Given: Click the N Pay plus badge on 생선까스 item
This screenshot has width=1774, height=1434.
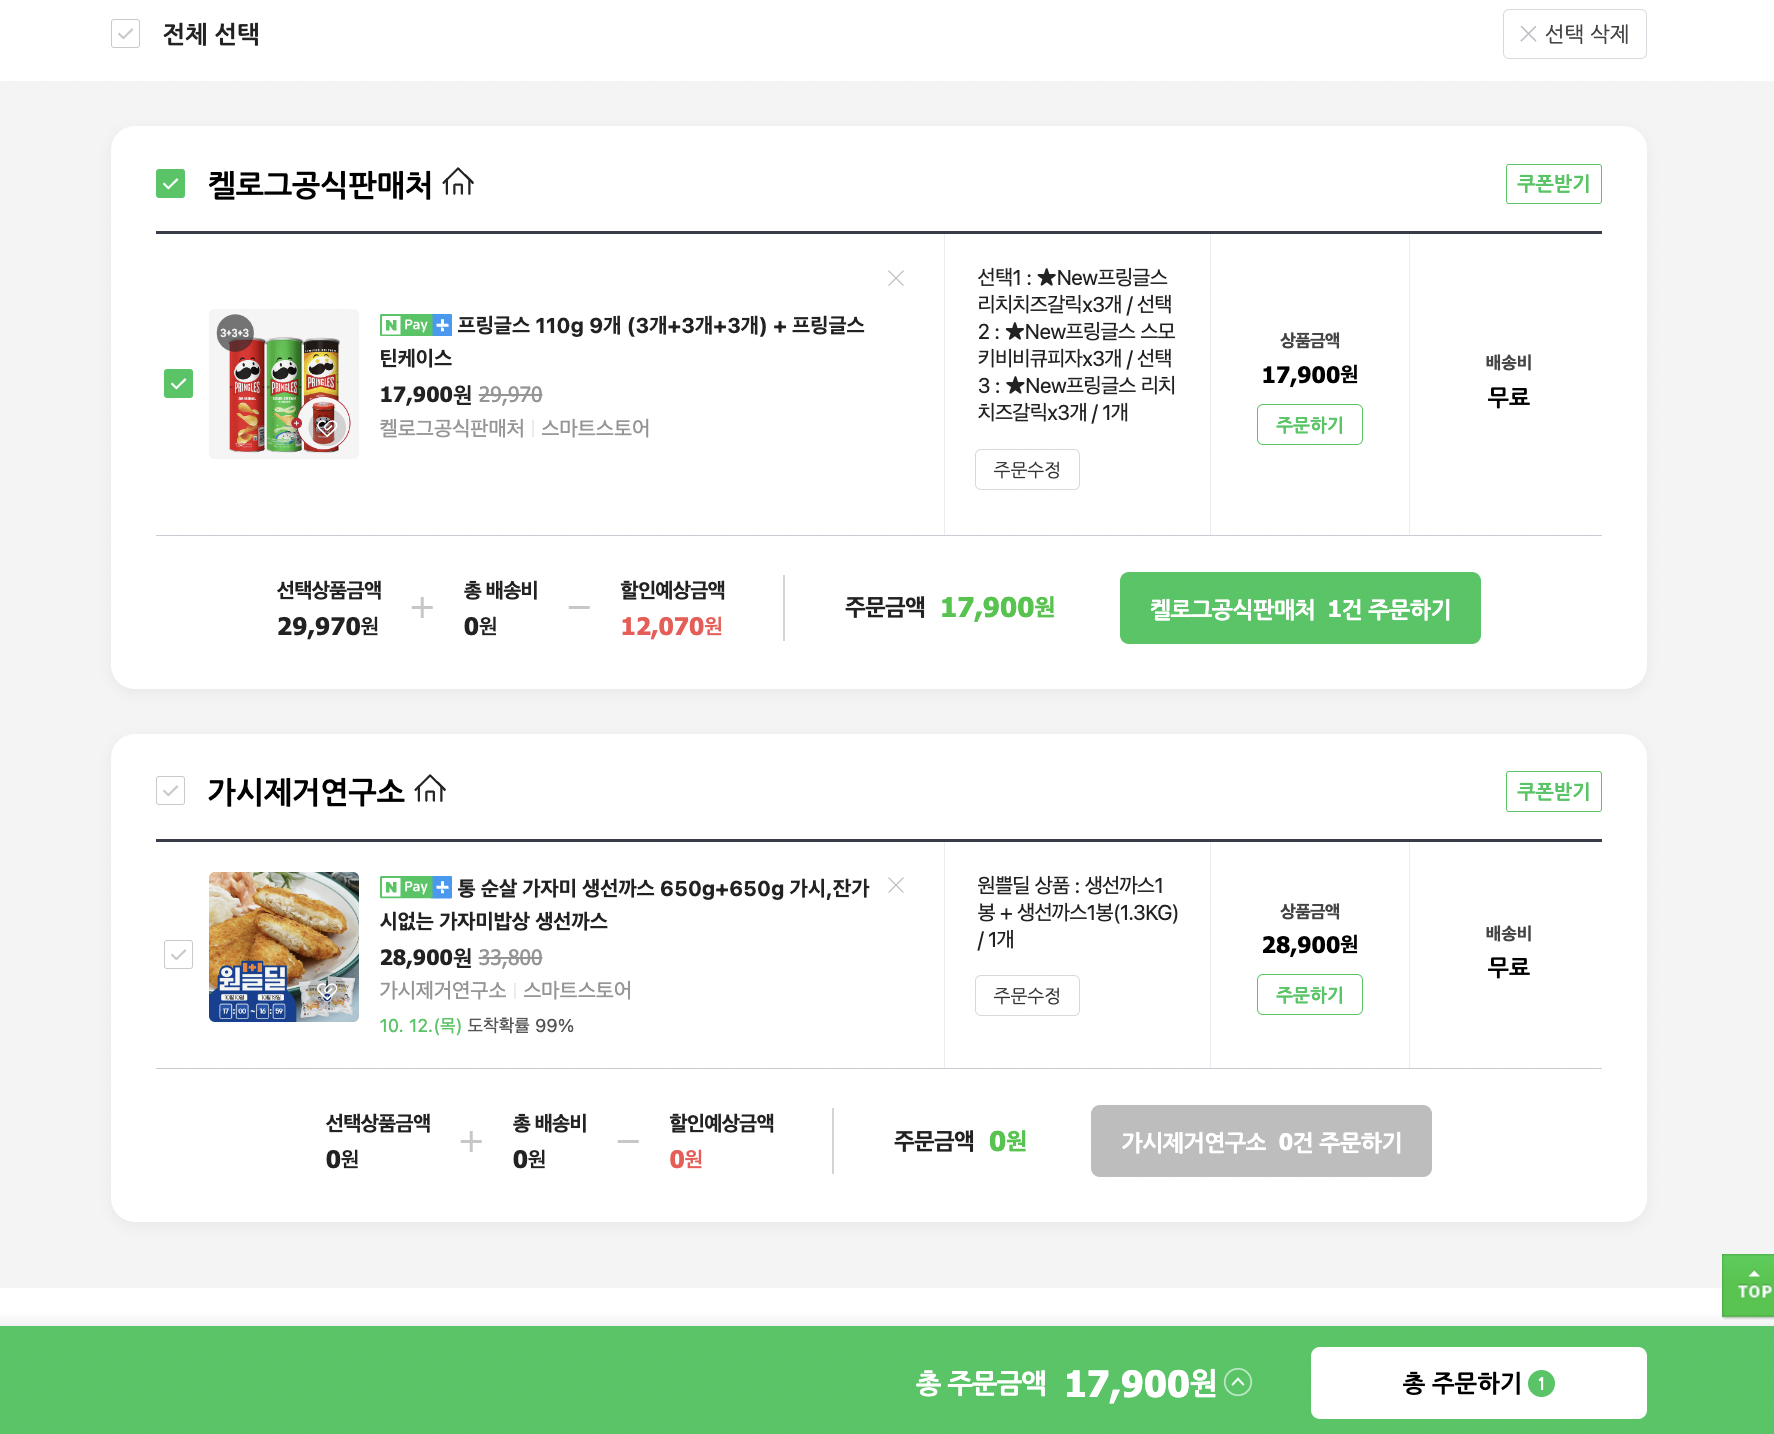Looking at the screenshot, I should [x=416, y=887].
